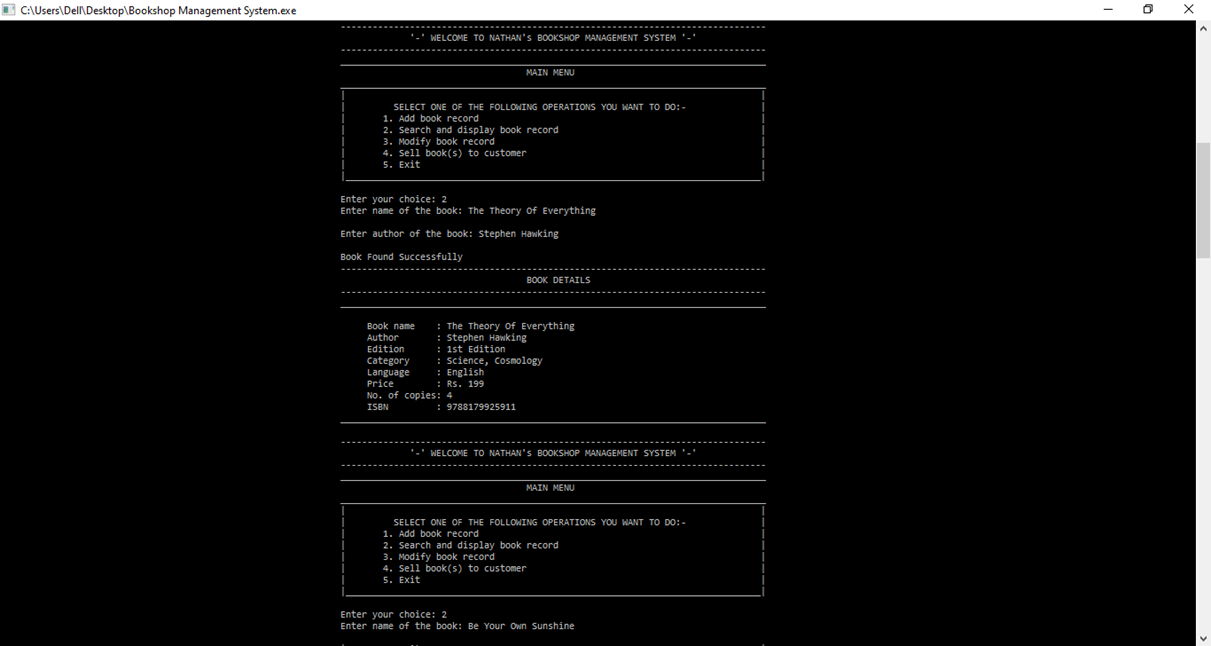
Task: Click the ISBN number 9788179925911 line
Action: 442,406
